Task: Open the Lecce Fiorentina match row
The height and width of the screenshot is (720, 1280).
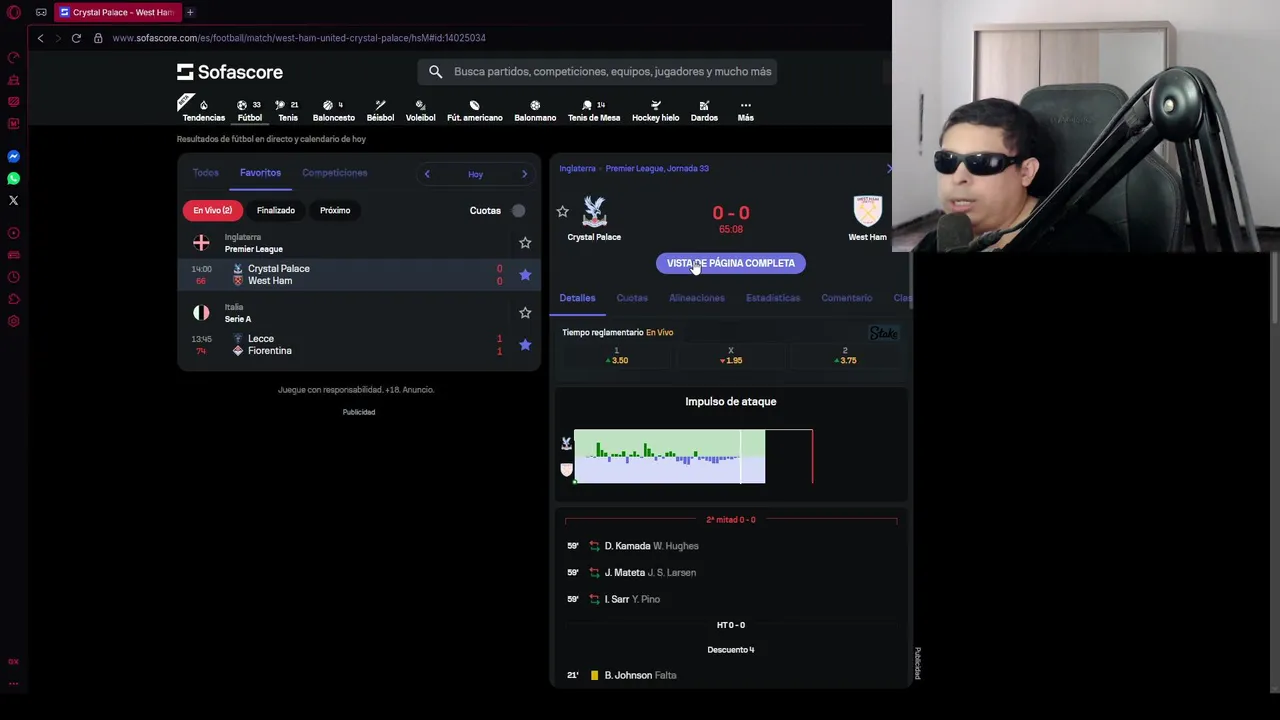Action: point(359,345)
